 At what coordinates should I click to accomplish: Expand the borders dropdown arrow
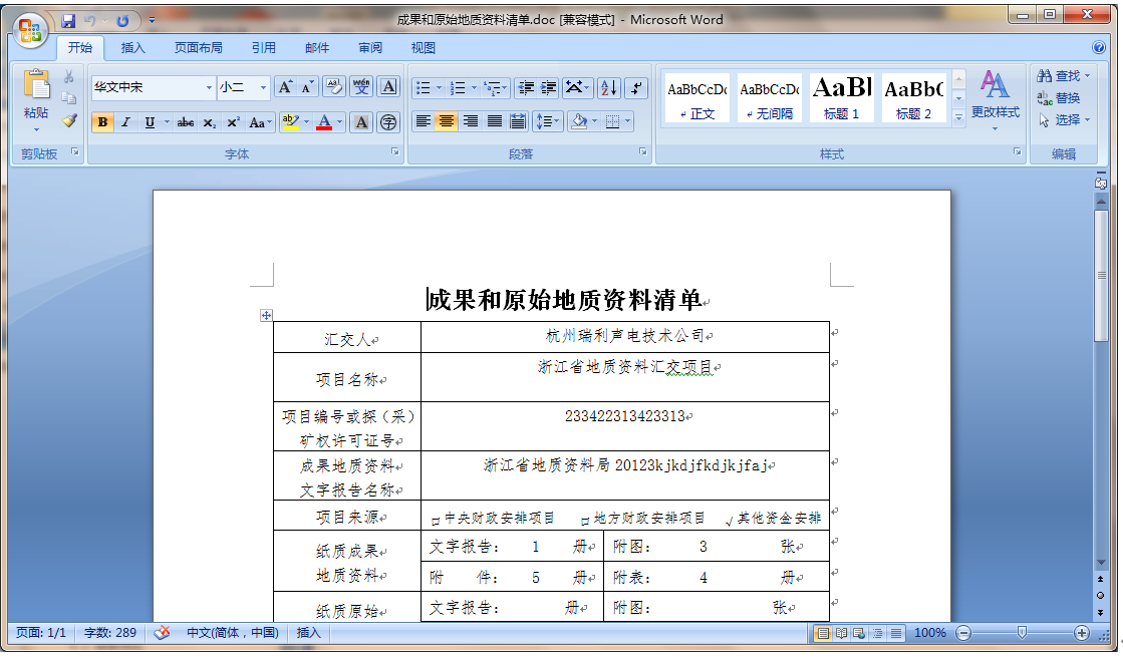tap(628, 122)
